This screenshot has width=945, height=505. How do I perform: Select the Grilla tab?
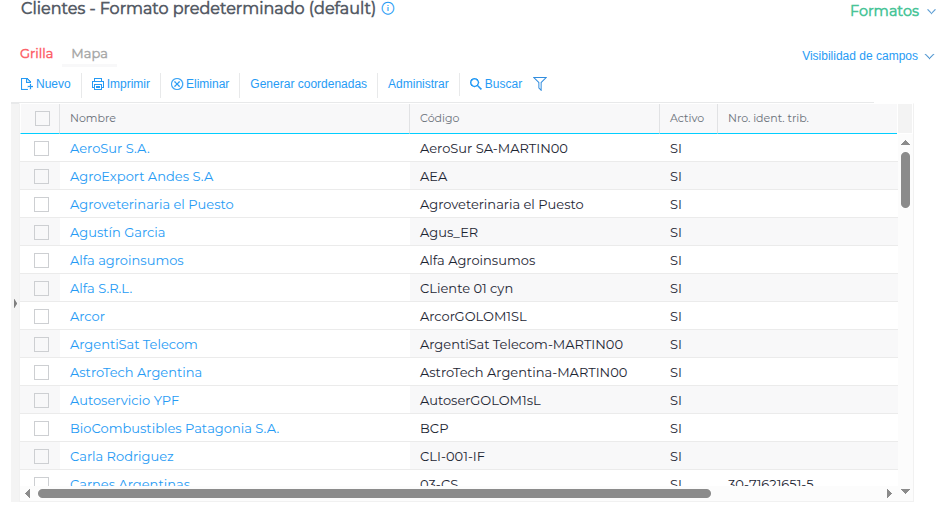36,54
